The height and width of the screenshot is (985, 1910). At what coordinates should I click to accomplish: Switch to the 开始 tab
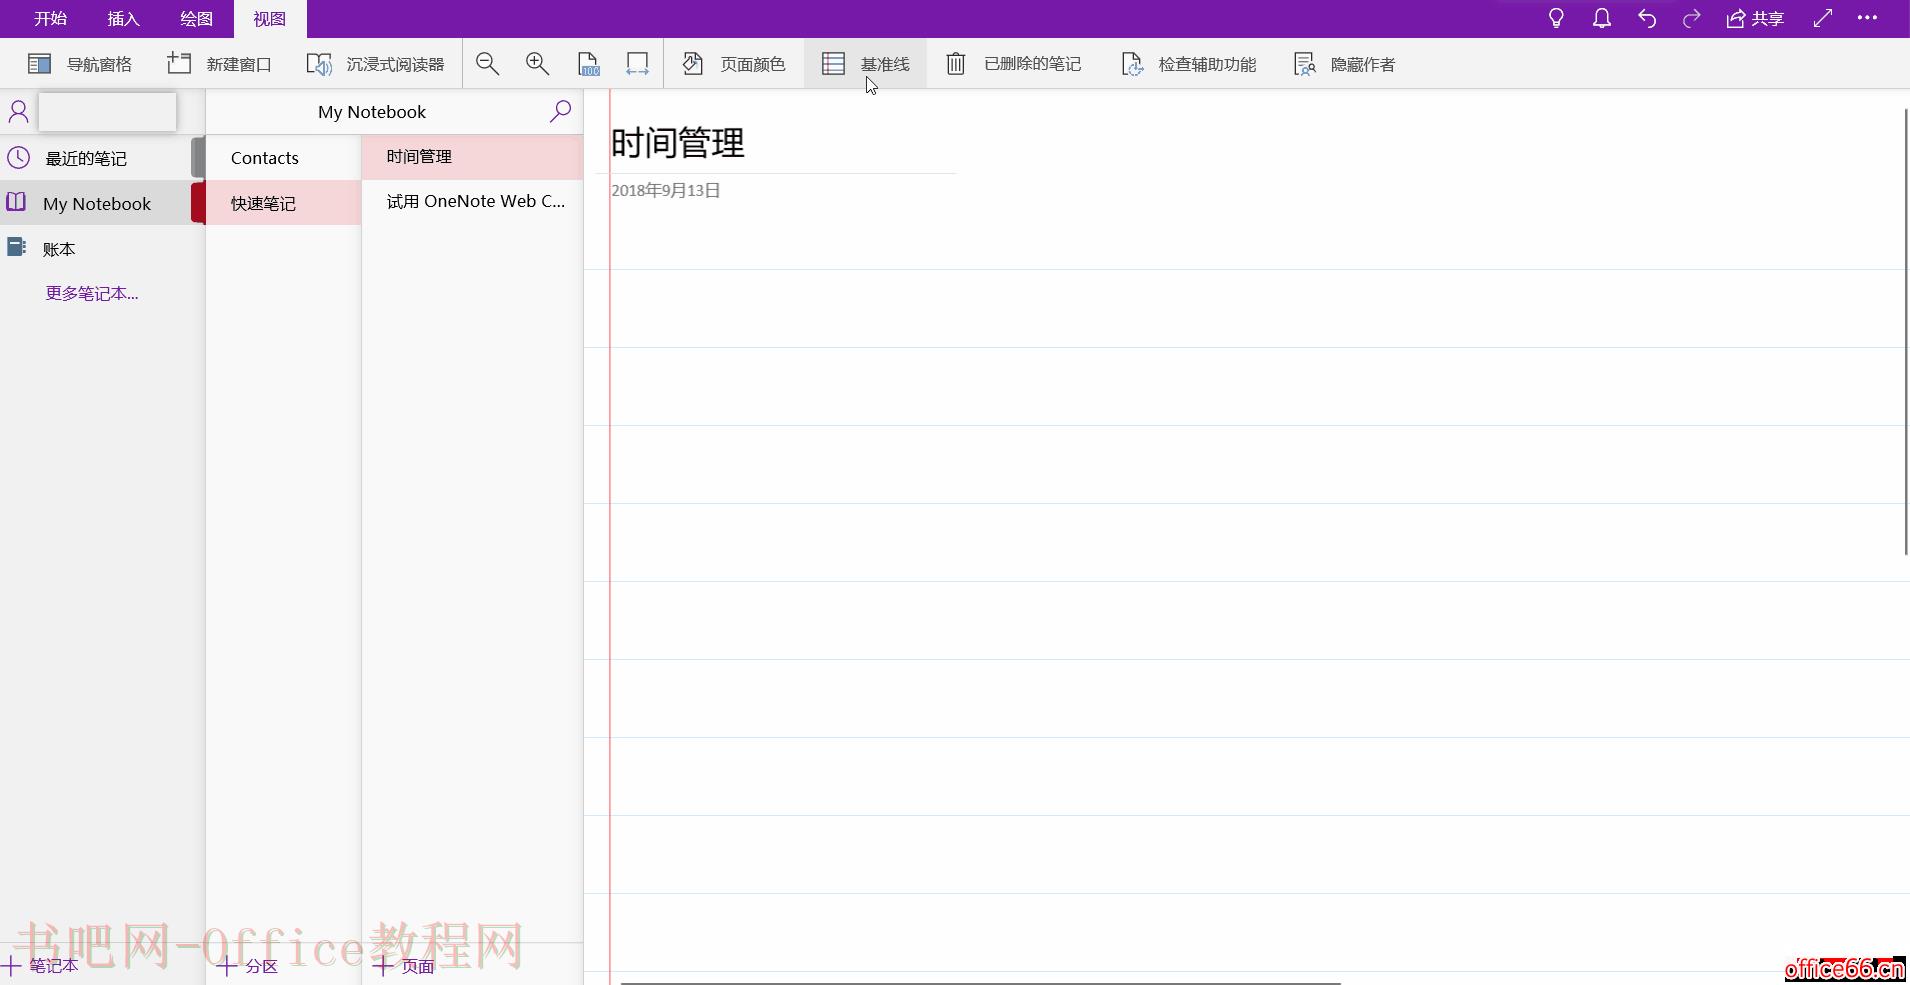(x=50, y=19)
